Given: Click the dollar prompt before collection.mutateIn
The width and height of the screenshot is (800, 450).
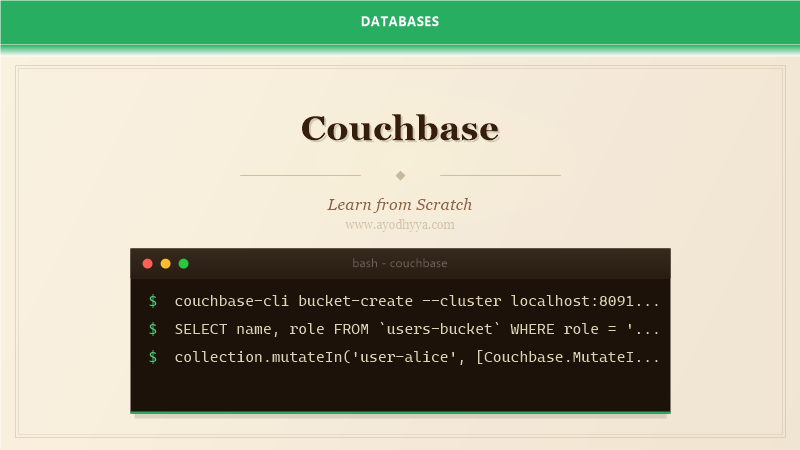Looking at the screenshot, I should [x=153, y=357].
